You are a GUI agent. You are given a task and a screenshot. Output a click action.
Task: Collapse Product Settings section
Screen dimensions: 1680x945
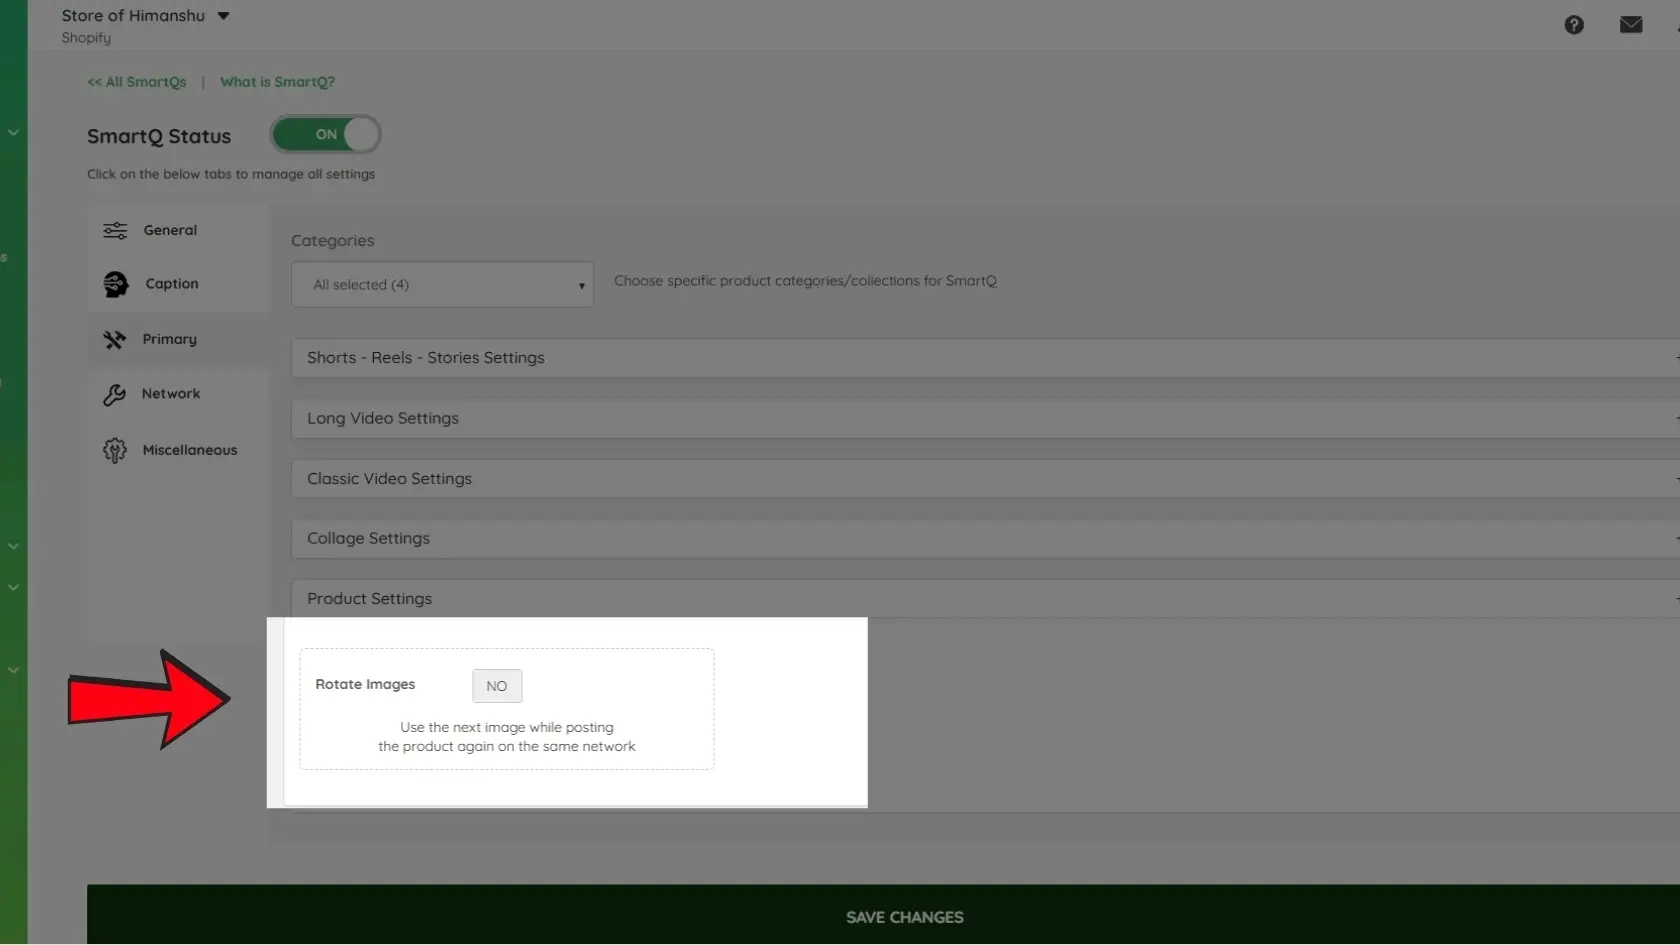click(985, 599)
